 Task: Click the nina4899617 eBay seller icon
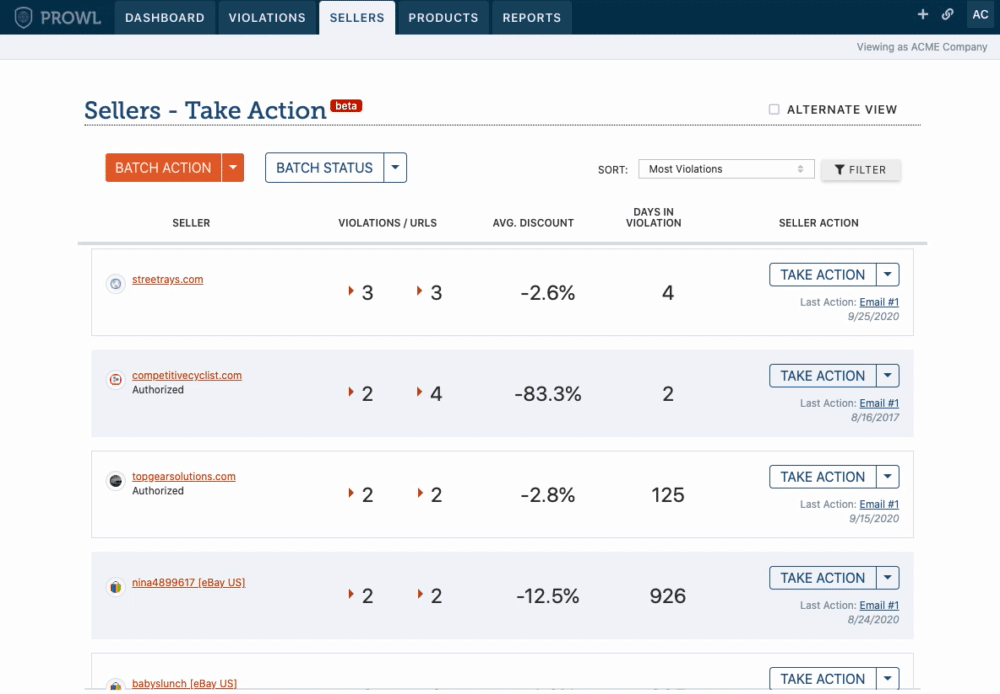(115, 586)
